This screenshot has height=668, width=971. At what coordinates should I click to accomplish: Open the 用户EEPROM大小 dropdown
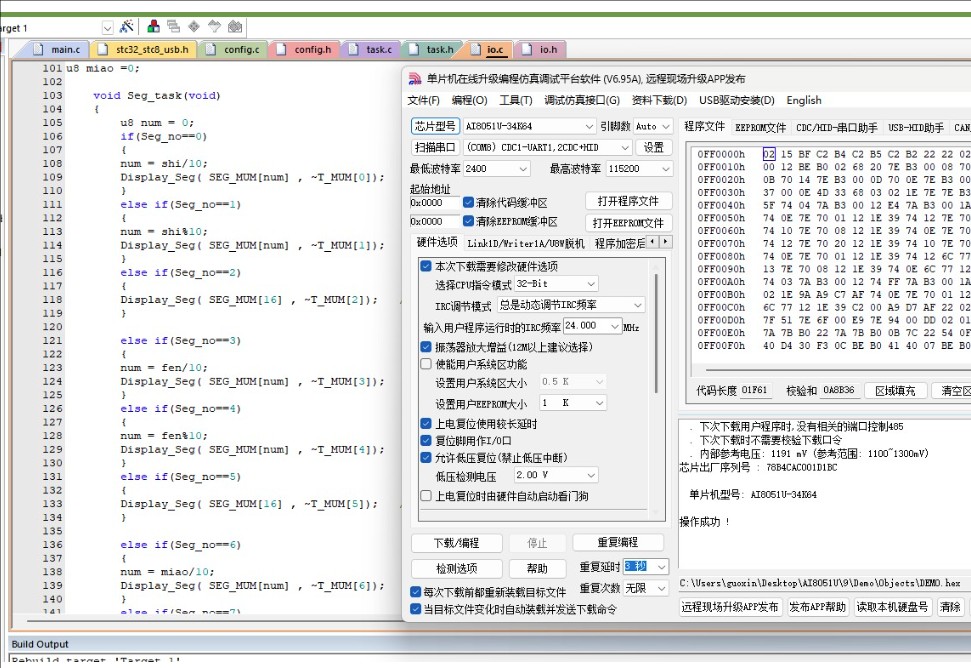(x=573, y=403)
